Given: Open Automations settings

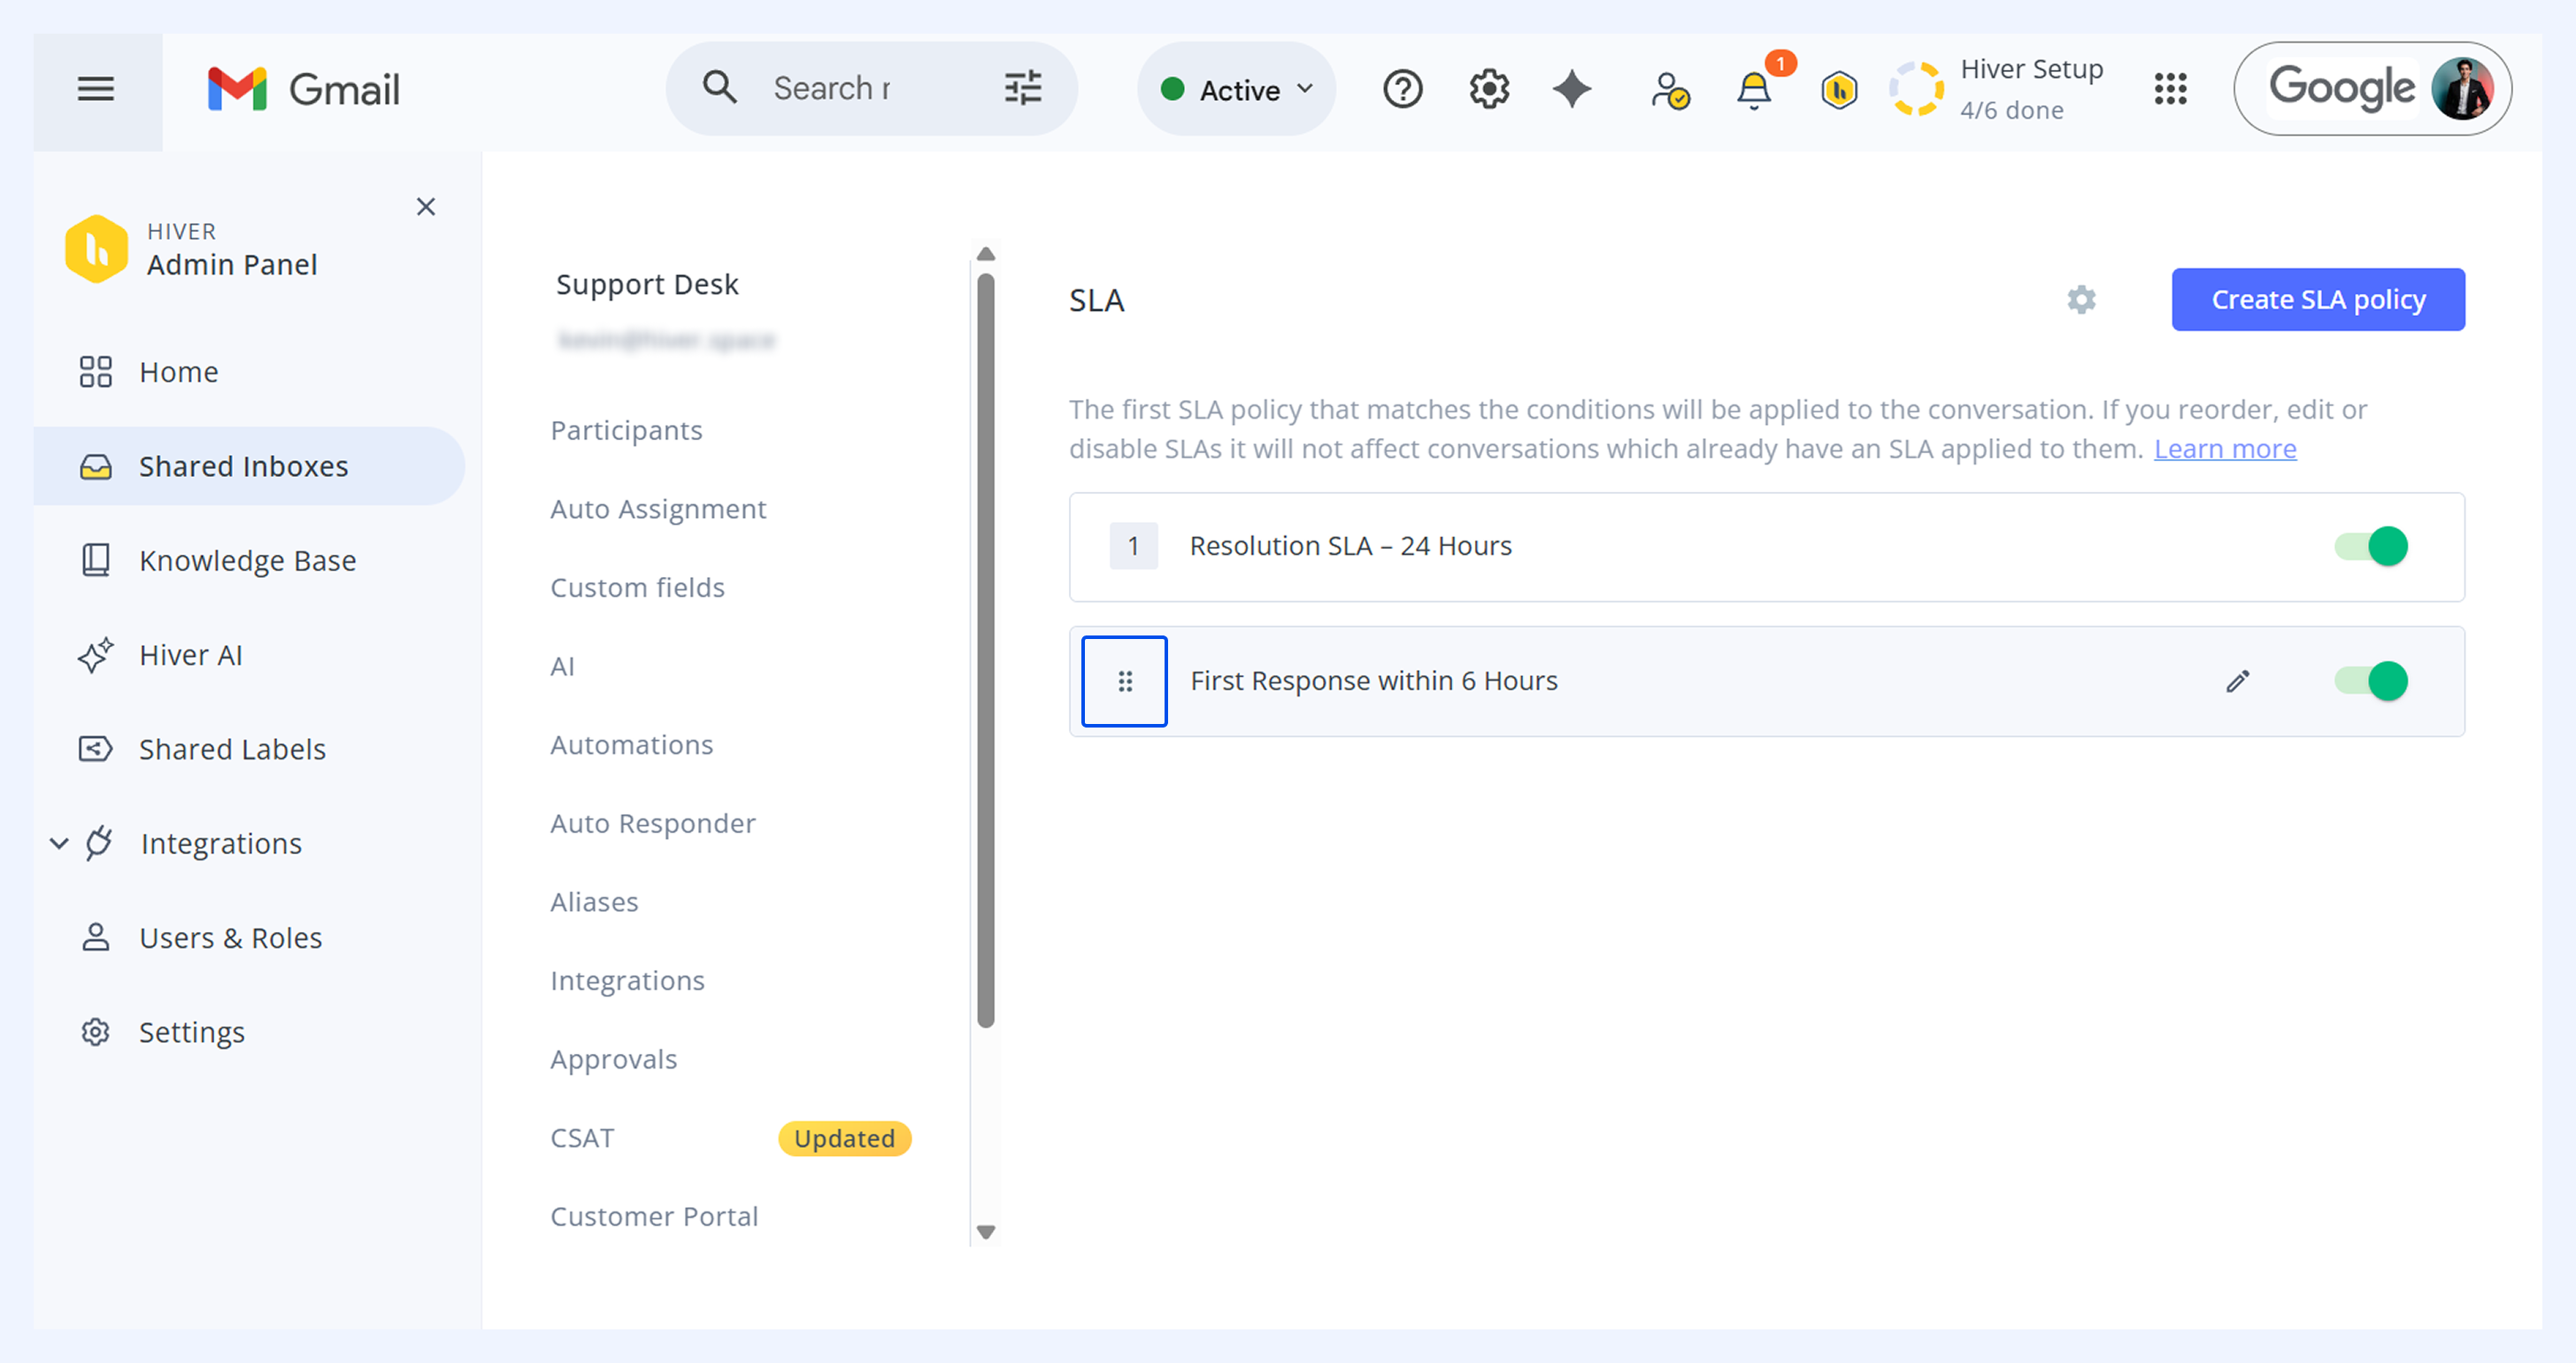Looking at the screenshot, I should [631, 745].
